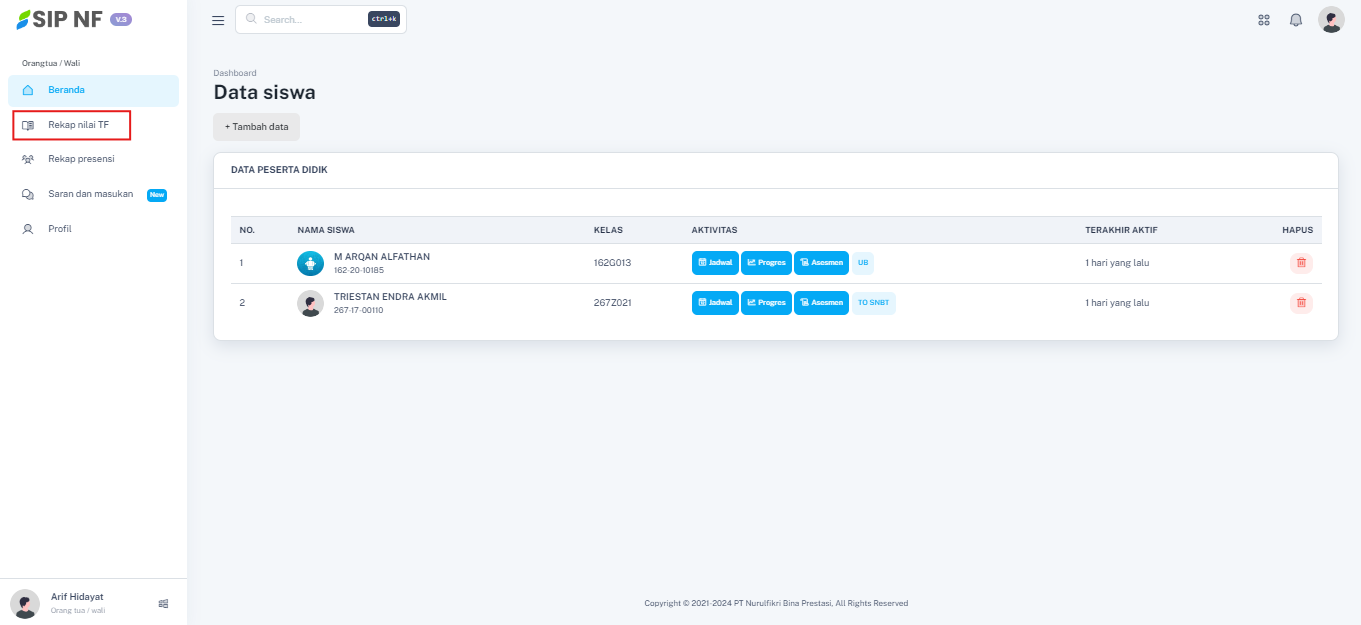Toggle the hamburger sidebar menu

[218, 20]
